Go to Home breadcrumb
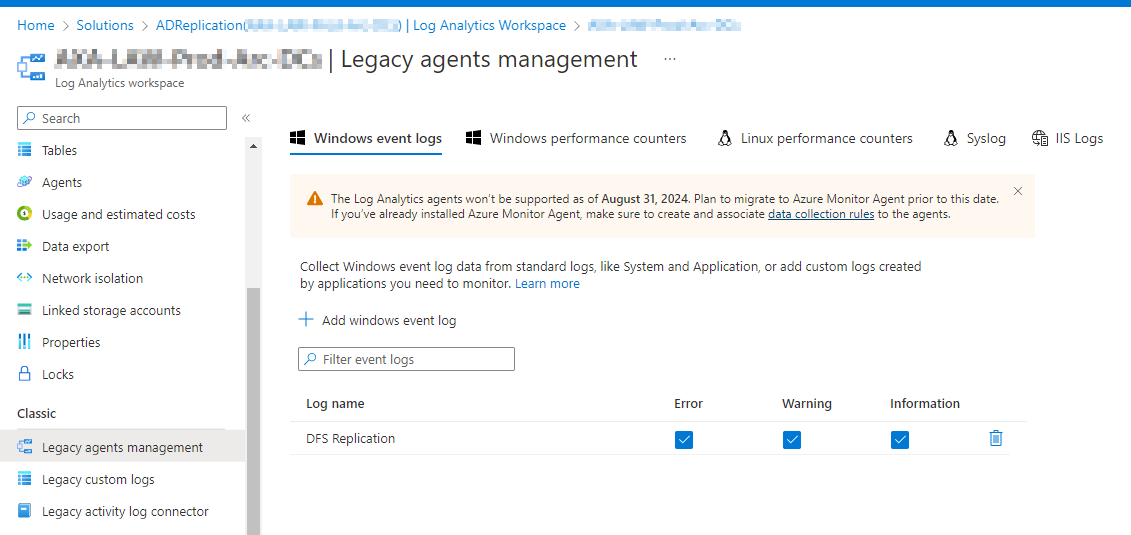The width and height of the screenshot is (1131, 535). tap(36, 25)
